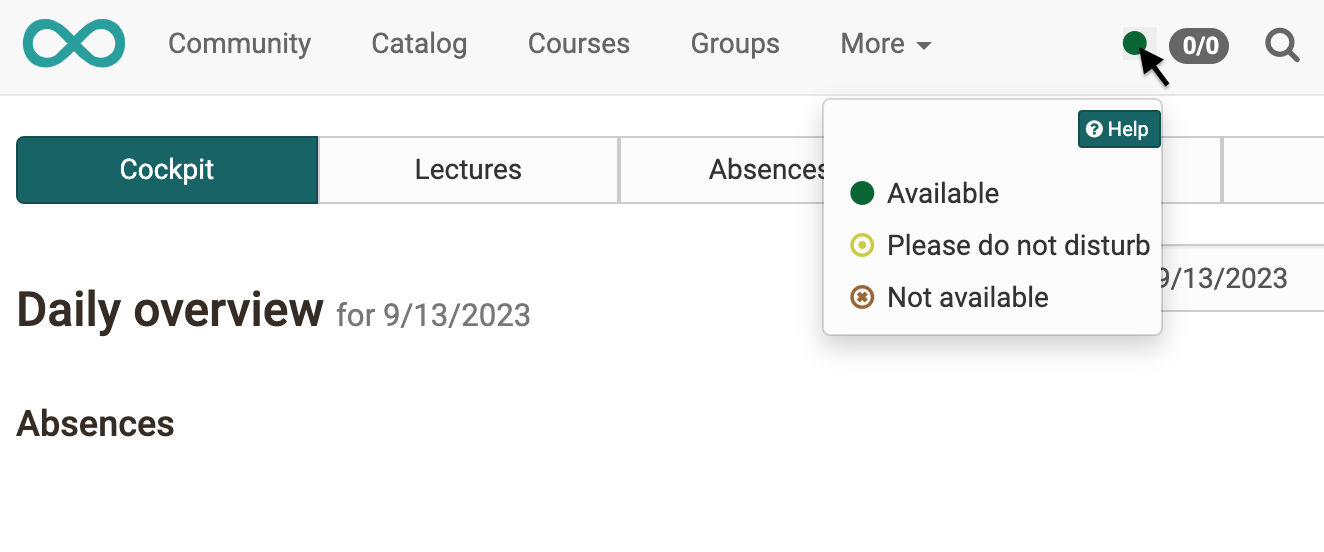Screen dimensions: 1324x552
Task: Click the yellow do-not-disturb circle icon
Action: tap(862, 245)
